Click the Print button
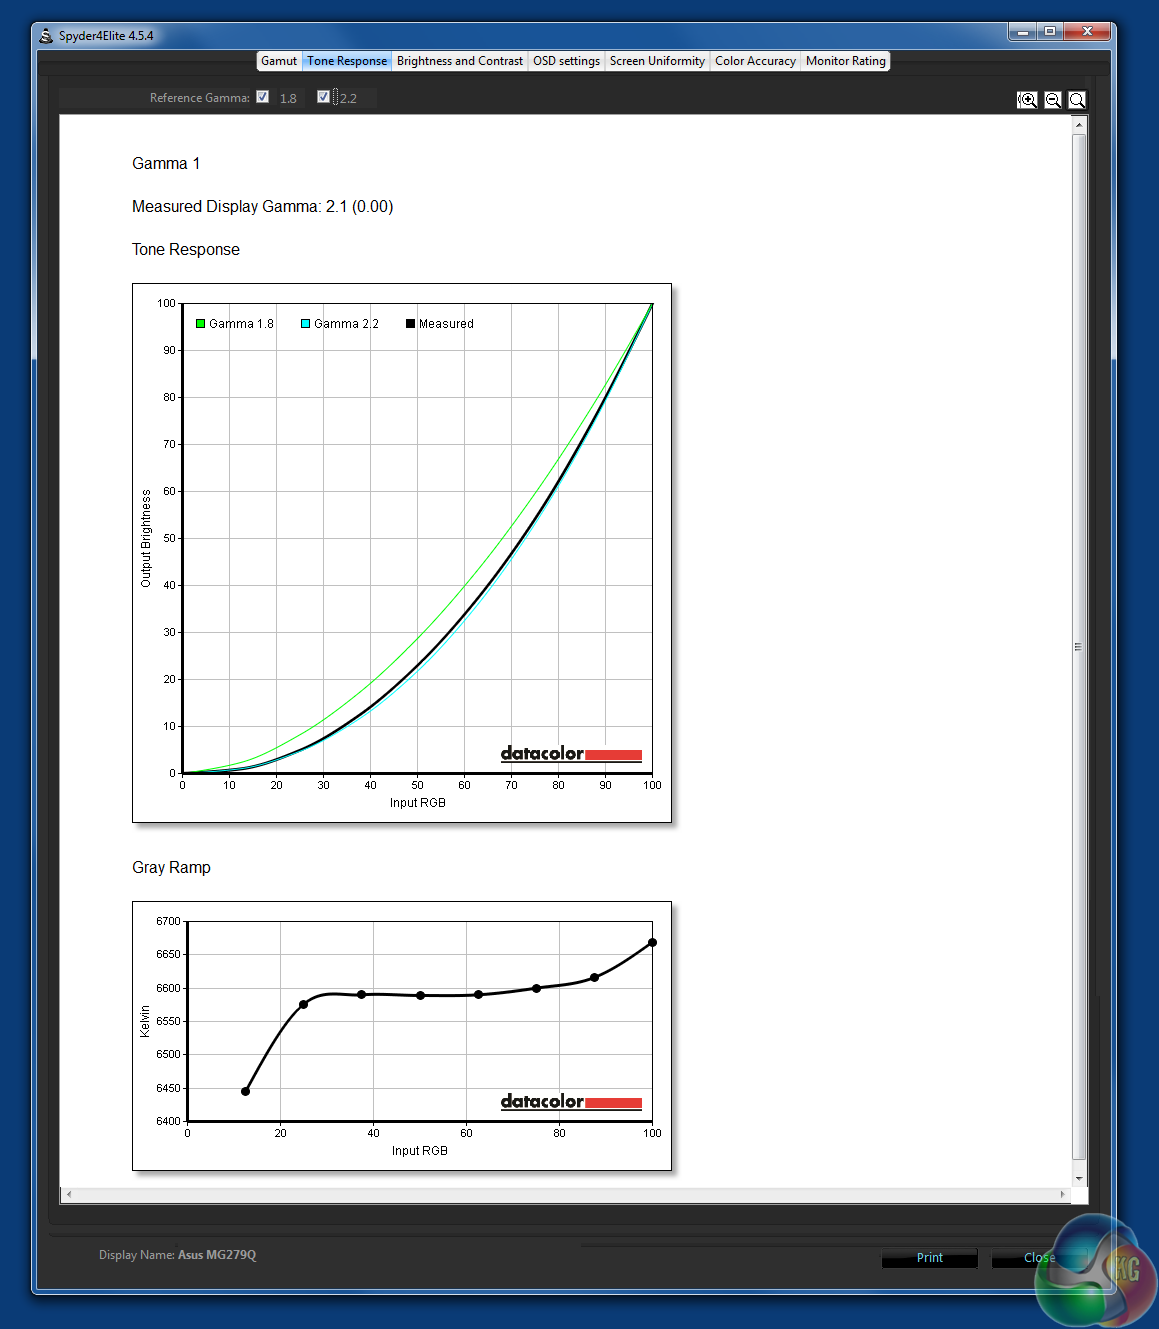The height and width of the screenshot is (1329, 1159). 930,1258
